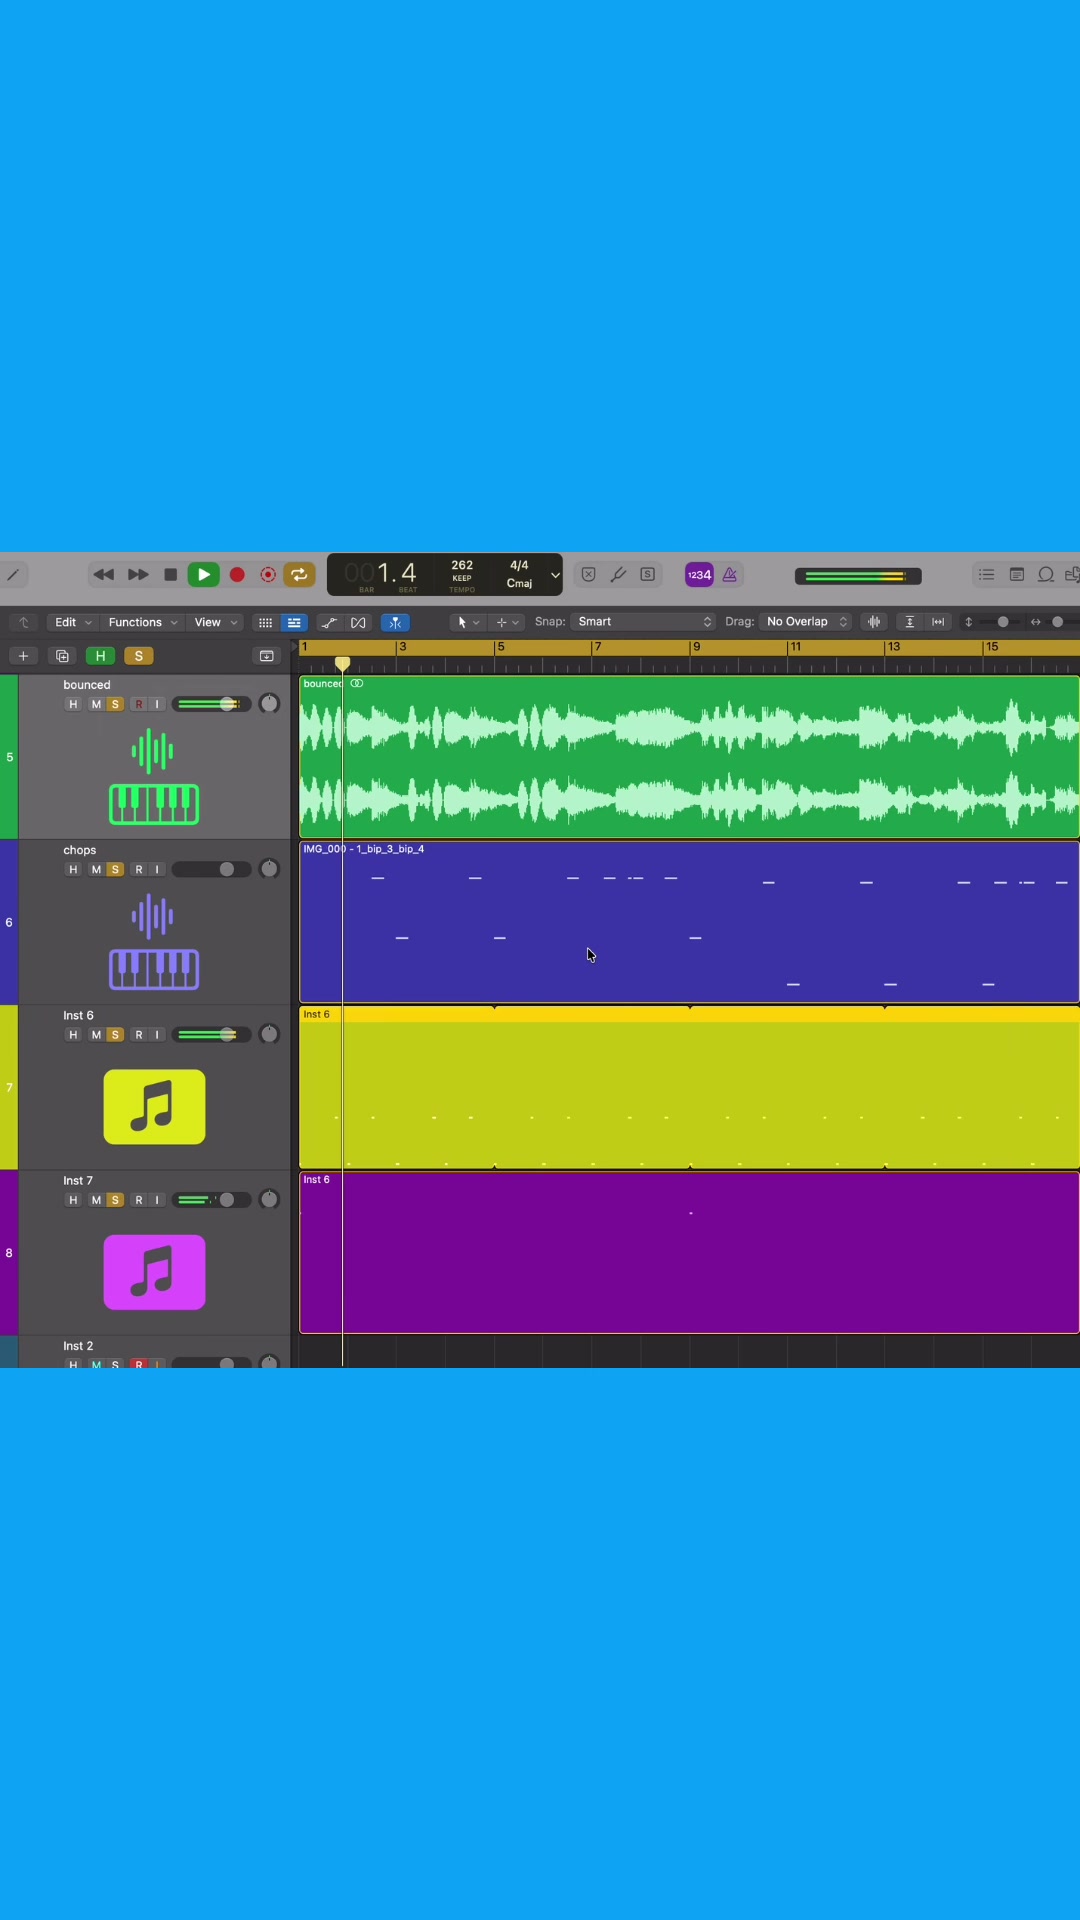The width and height of the screenshot is (1080, 1920).
Task: Toggle the purple count-in 1234 button
Action: pyautogui.click(x=699, y=575)
